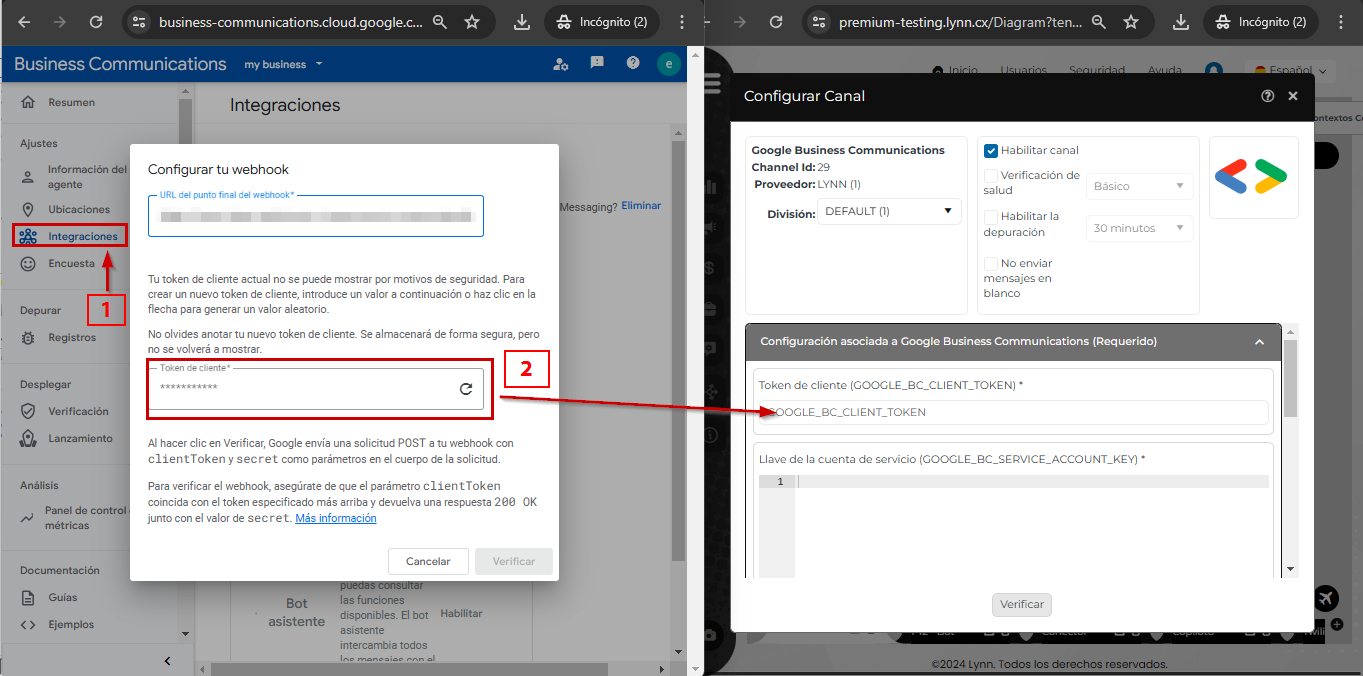Open Ejemplos under Documentación
Screen dimensions: 1363x676
point(71,624)
